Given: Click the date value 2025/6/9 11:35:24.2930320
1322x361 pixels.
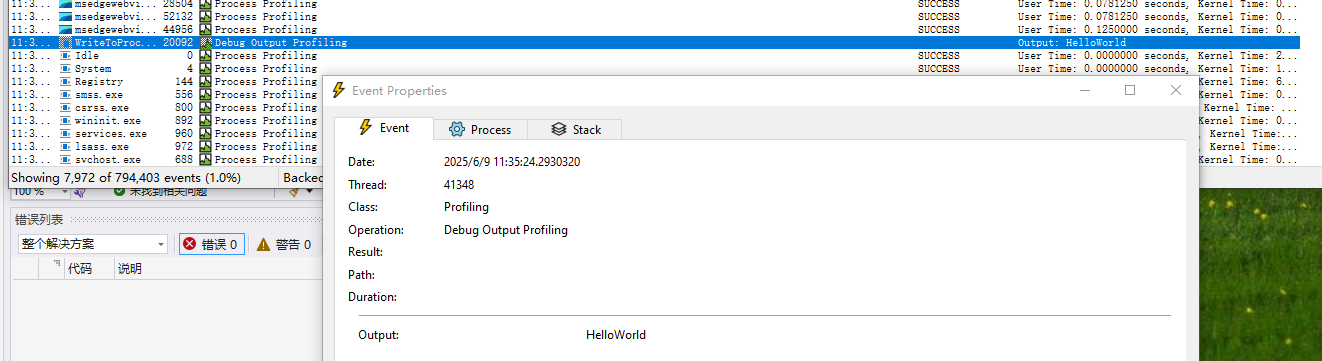Looking at the screenshot, I should click(512, 162).
